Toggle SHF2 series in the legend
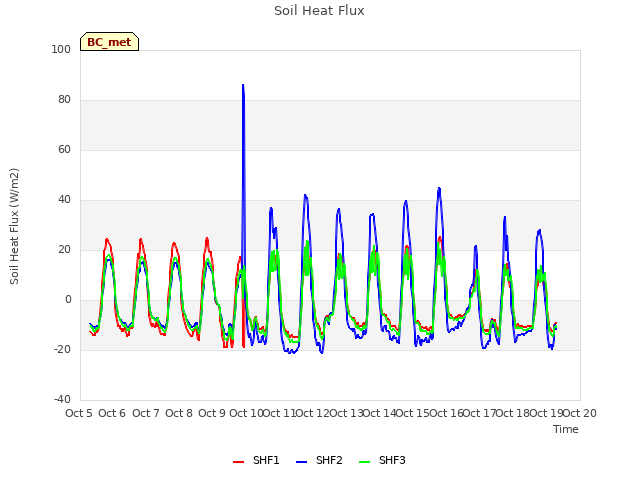 coord(319,460)
